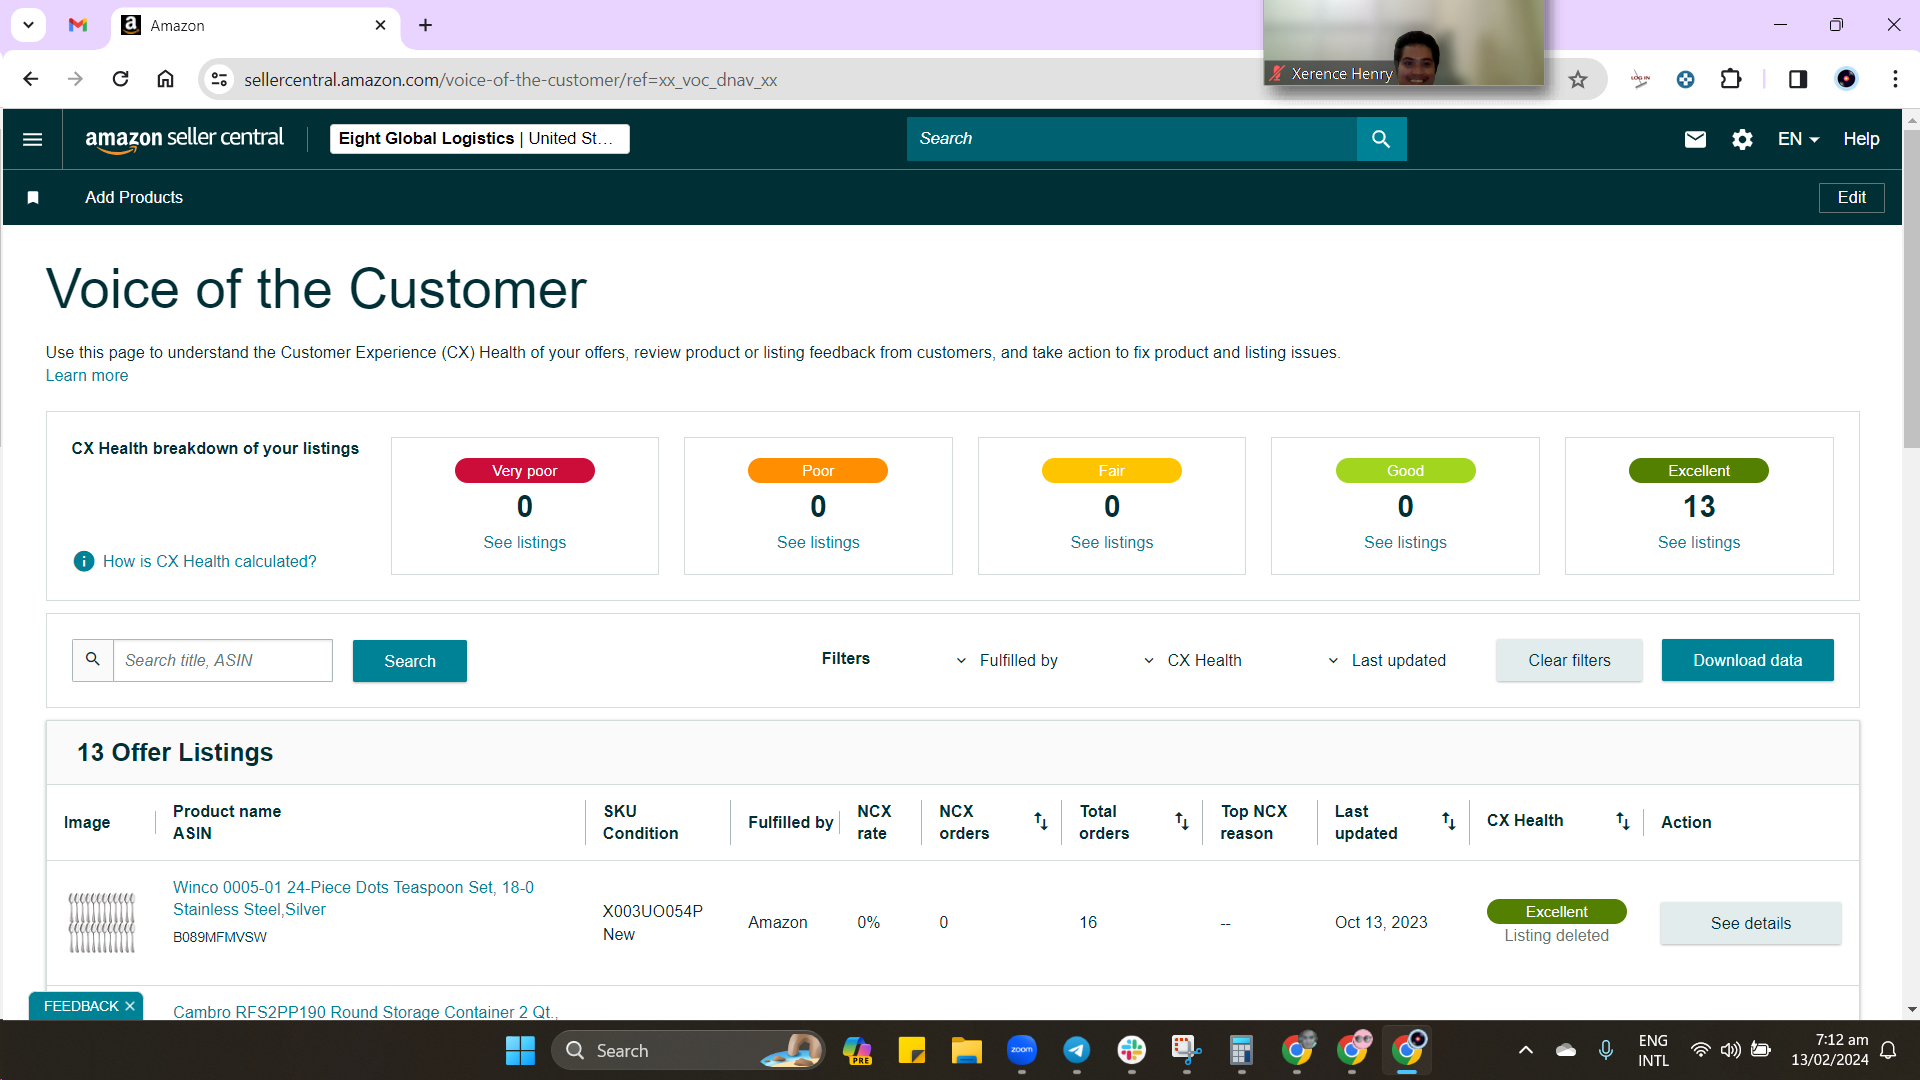See listings under Good
Viewport: 1920px width, 1080px height.
point(1405,543)
